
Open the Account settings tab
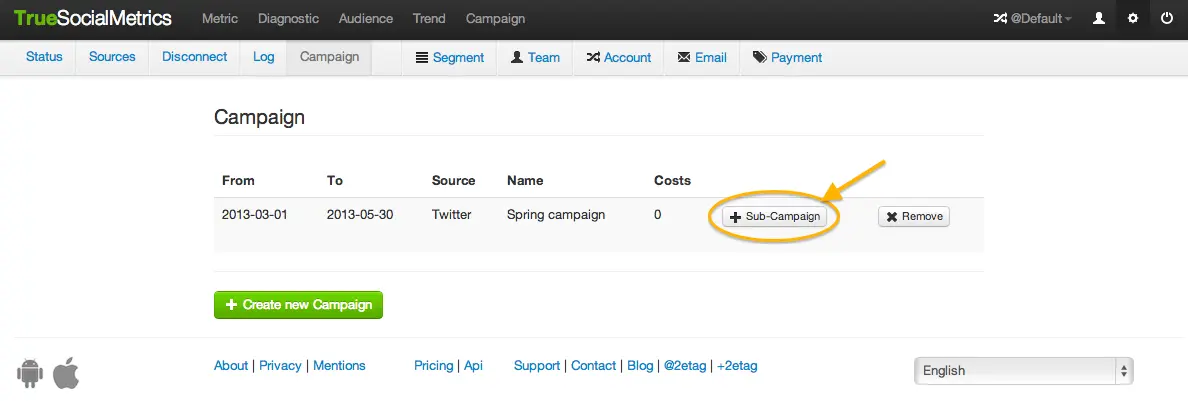(x=619, y=58)
